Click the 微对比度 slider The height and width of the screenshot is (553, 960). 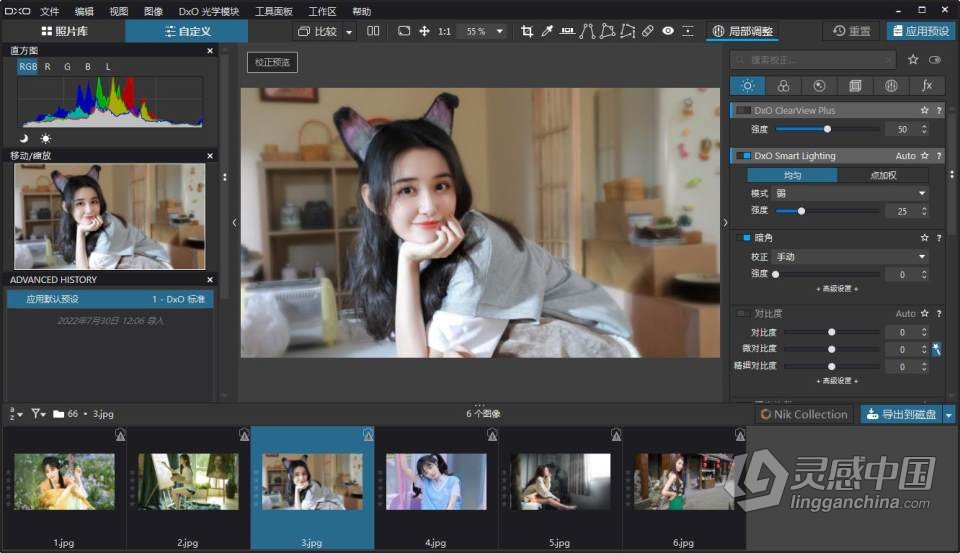pos(831,349)
